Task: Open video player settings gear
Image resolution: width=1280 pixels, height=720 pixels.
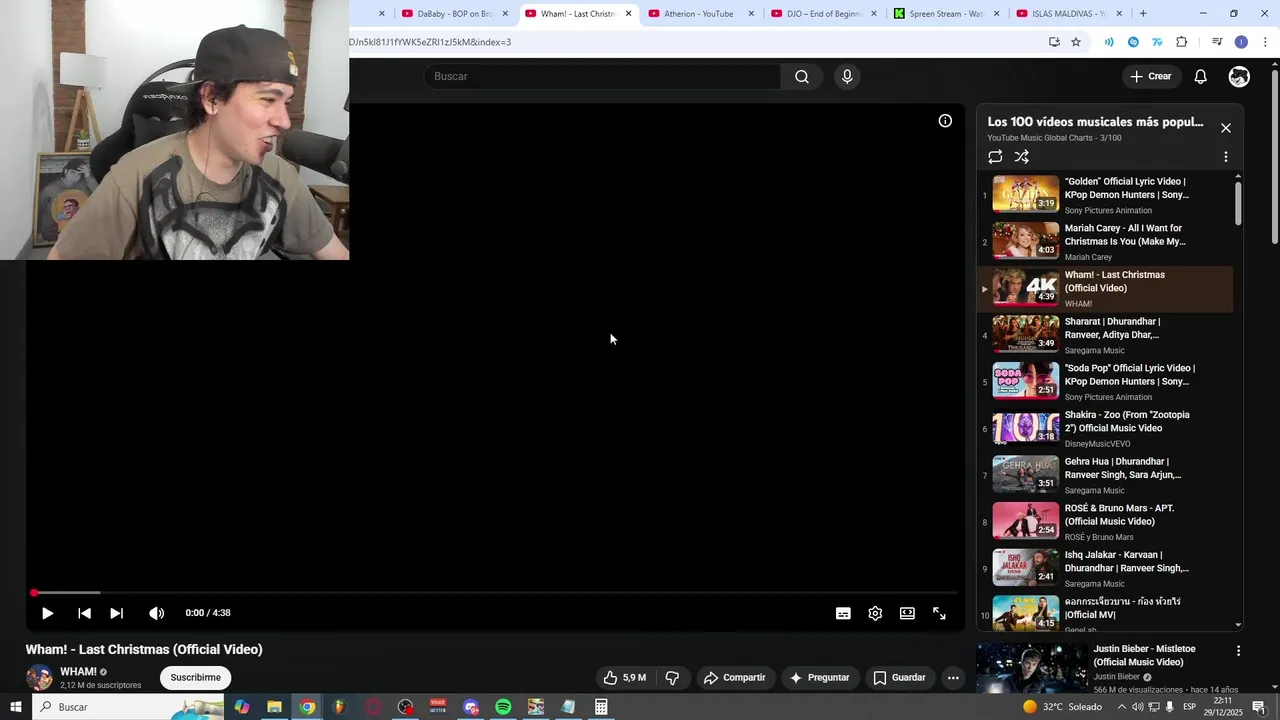Action: point(875,613)
